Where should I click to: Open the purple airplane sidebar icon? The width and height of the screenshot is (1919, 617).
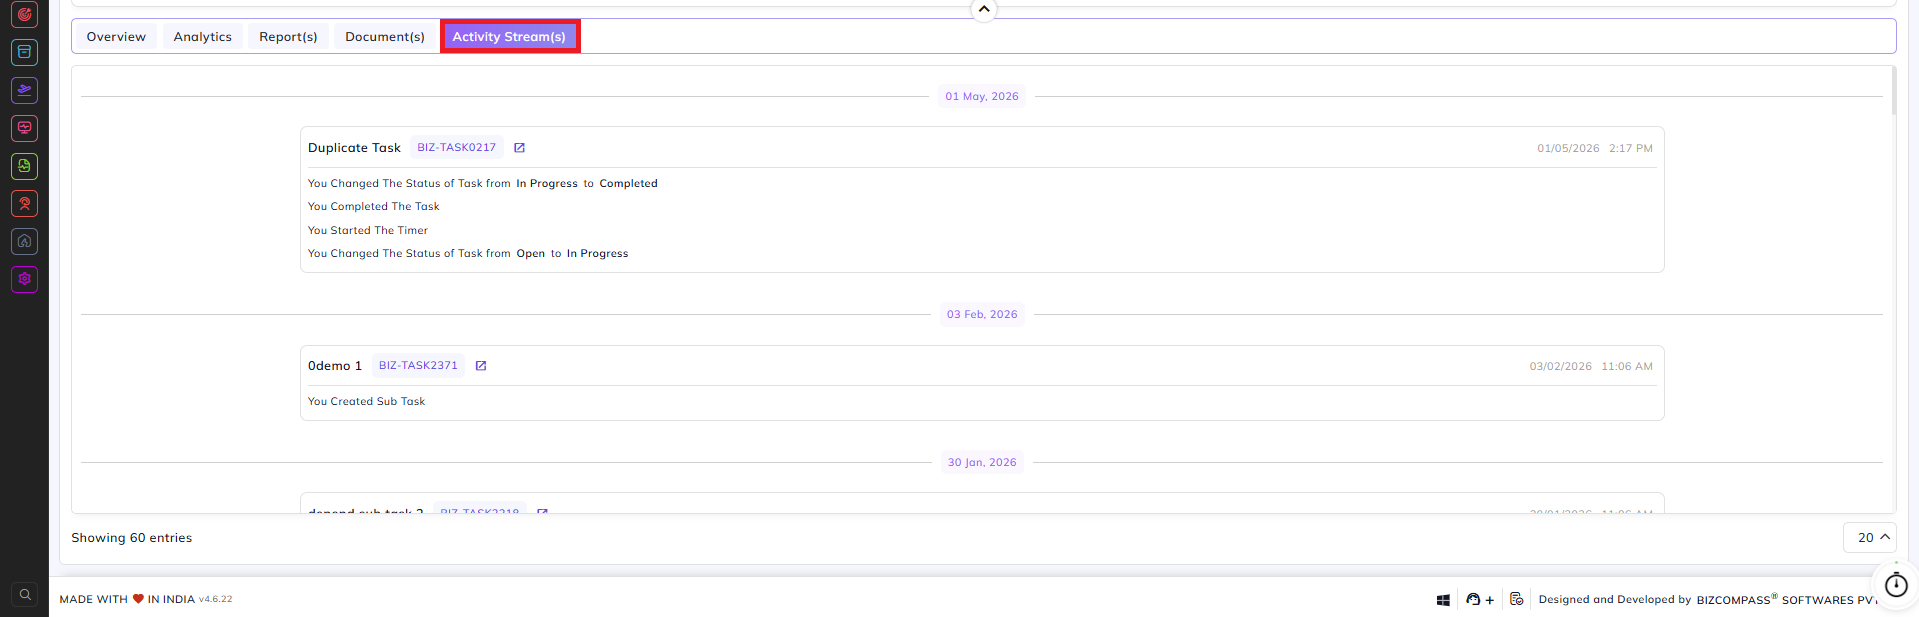coord(25,90)
